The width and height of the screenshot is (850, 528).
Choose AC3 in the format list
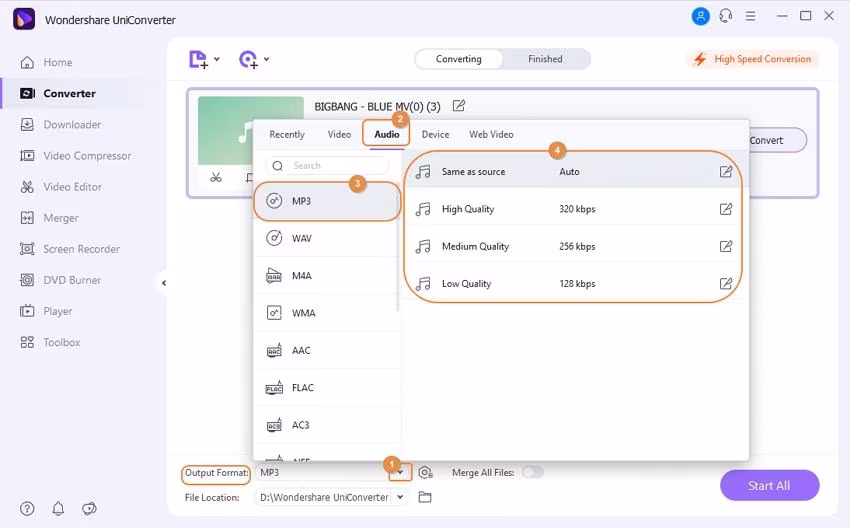(327, 426)
